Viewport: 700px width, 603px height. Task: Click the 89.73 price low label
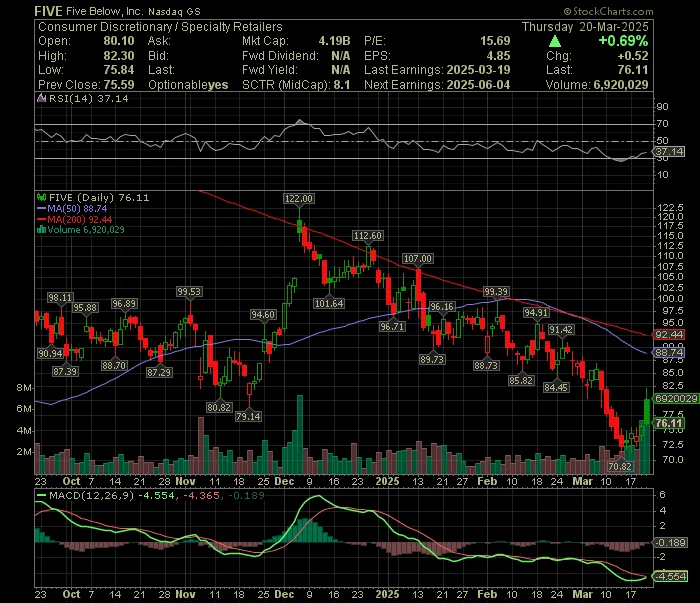[x=432, y=359]
